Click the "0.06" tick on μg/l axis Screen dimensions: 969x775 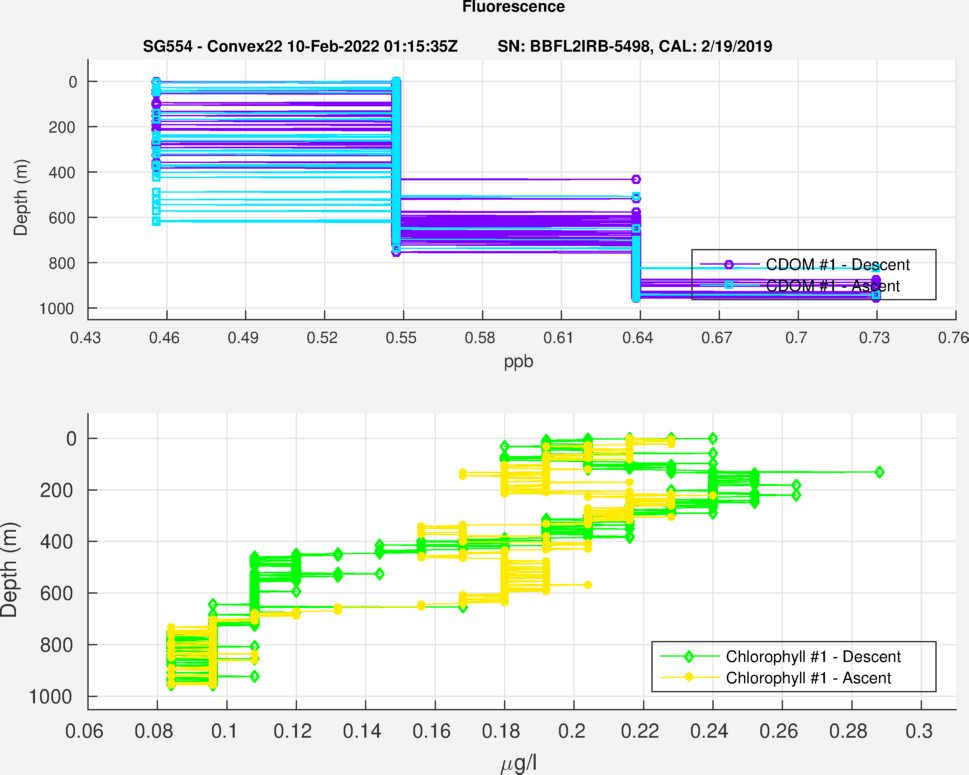point(85,731)
